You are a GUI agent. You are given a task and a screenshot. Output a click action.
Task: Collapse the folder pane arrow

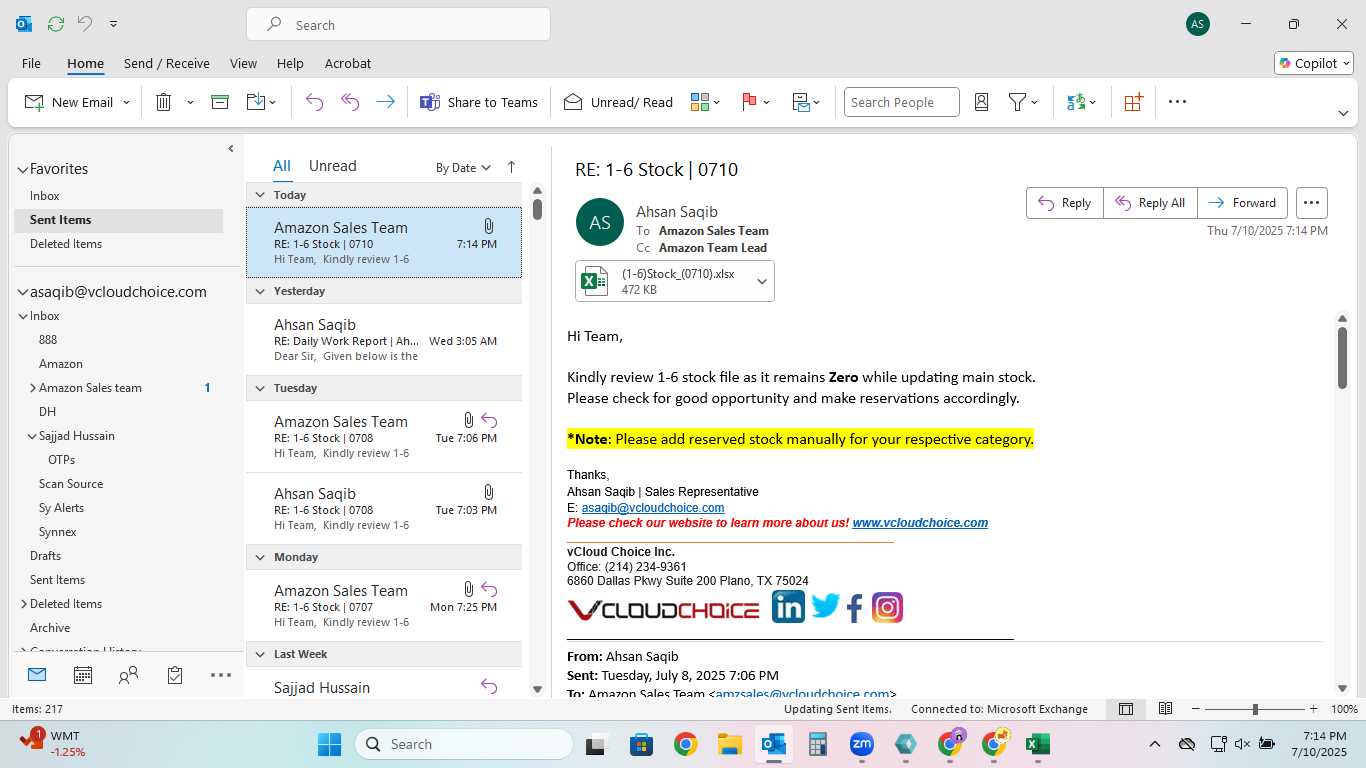pyautogui.click(x=231, y=149)
